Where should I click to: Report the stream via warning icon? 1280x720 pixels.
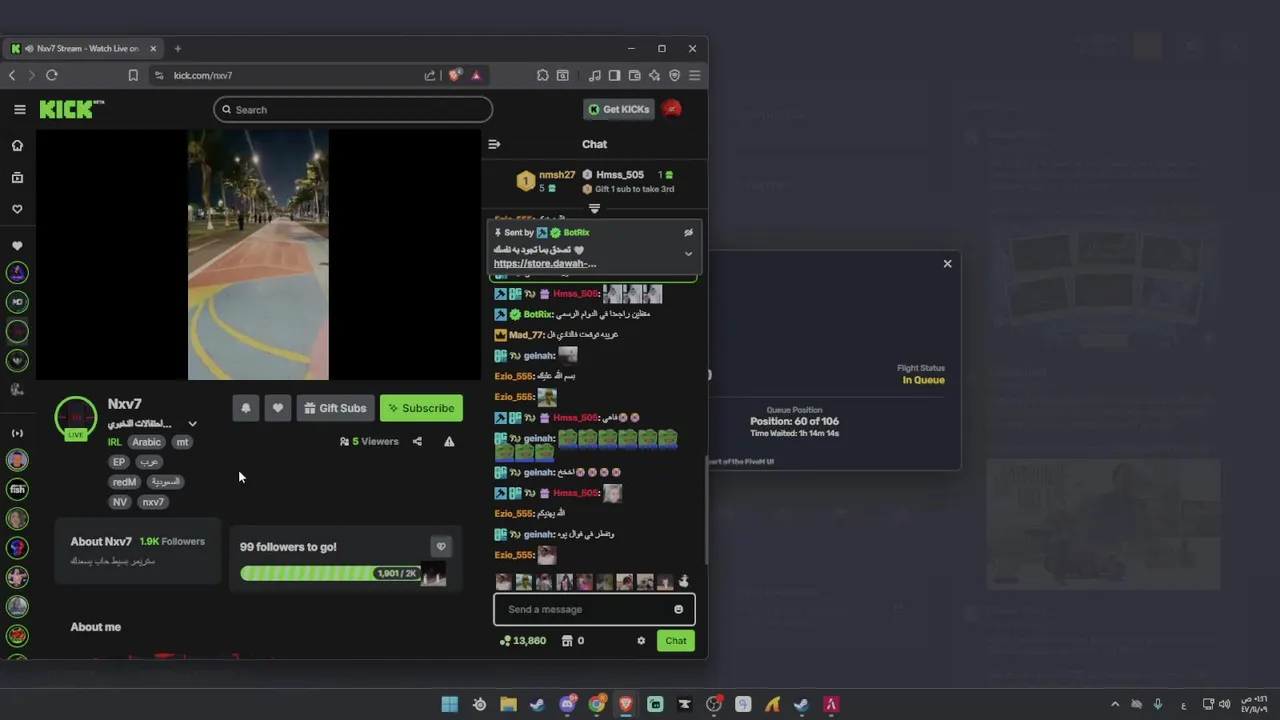[x=449, y=441]
